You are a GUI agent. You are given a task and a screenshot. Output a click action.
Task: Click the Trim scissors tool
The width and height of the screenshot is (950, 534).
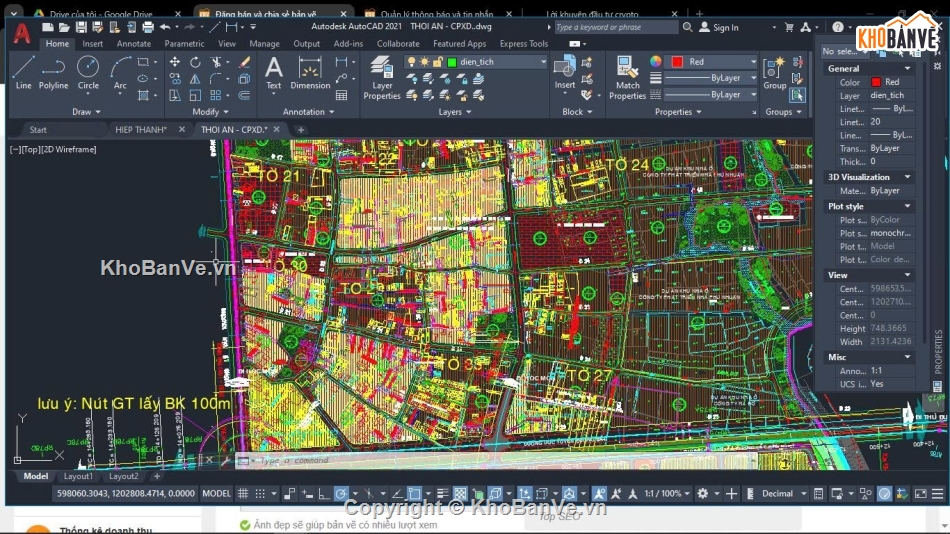click(x=216, y=62)
